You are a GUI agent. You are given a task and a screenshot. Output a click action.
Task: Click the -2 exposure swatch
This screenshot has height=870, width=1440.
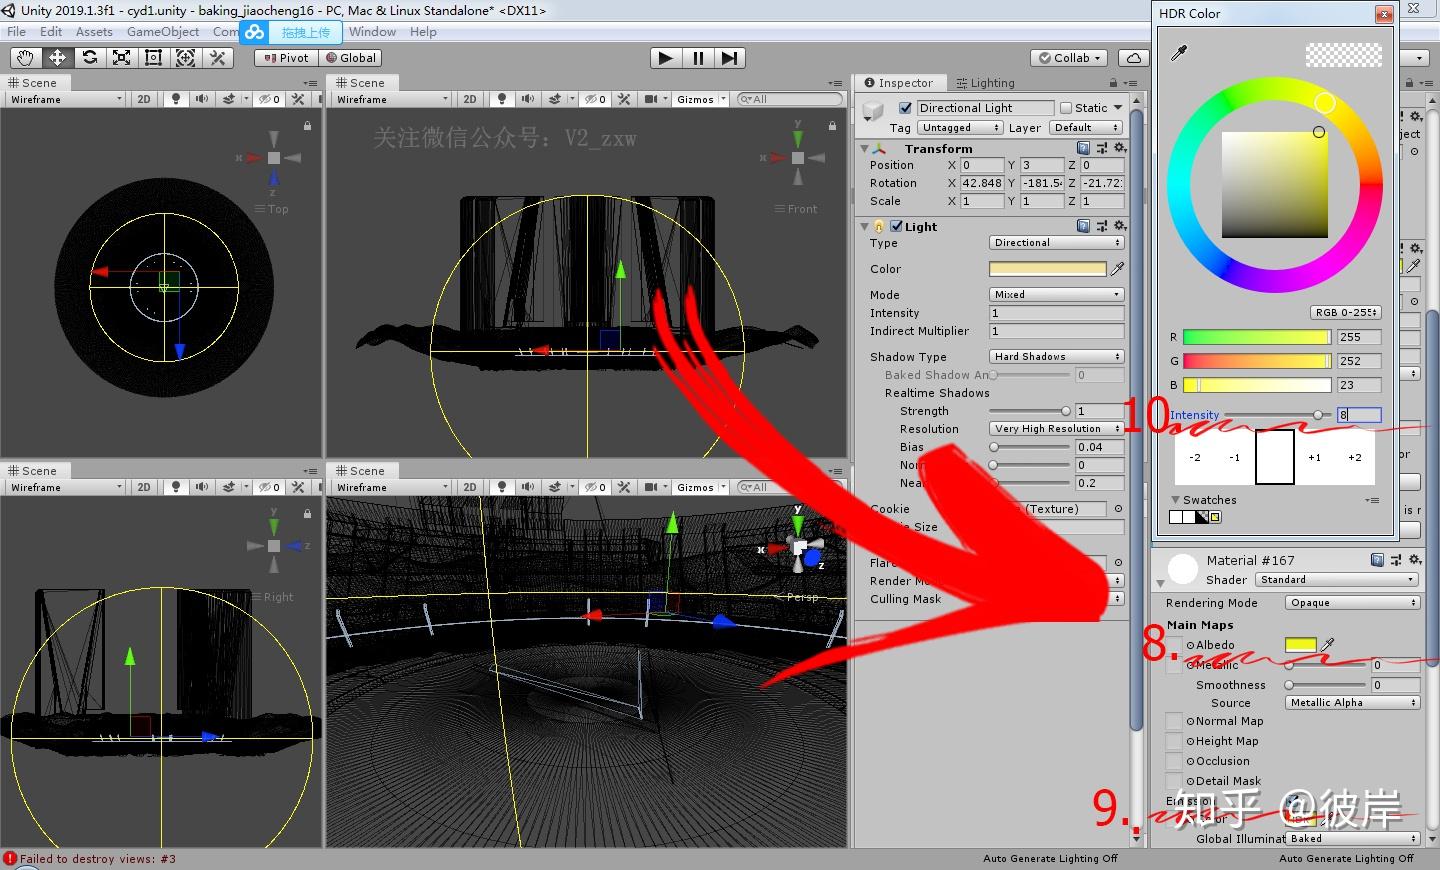click(x=1195, y=457)
